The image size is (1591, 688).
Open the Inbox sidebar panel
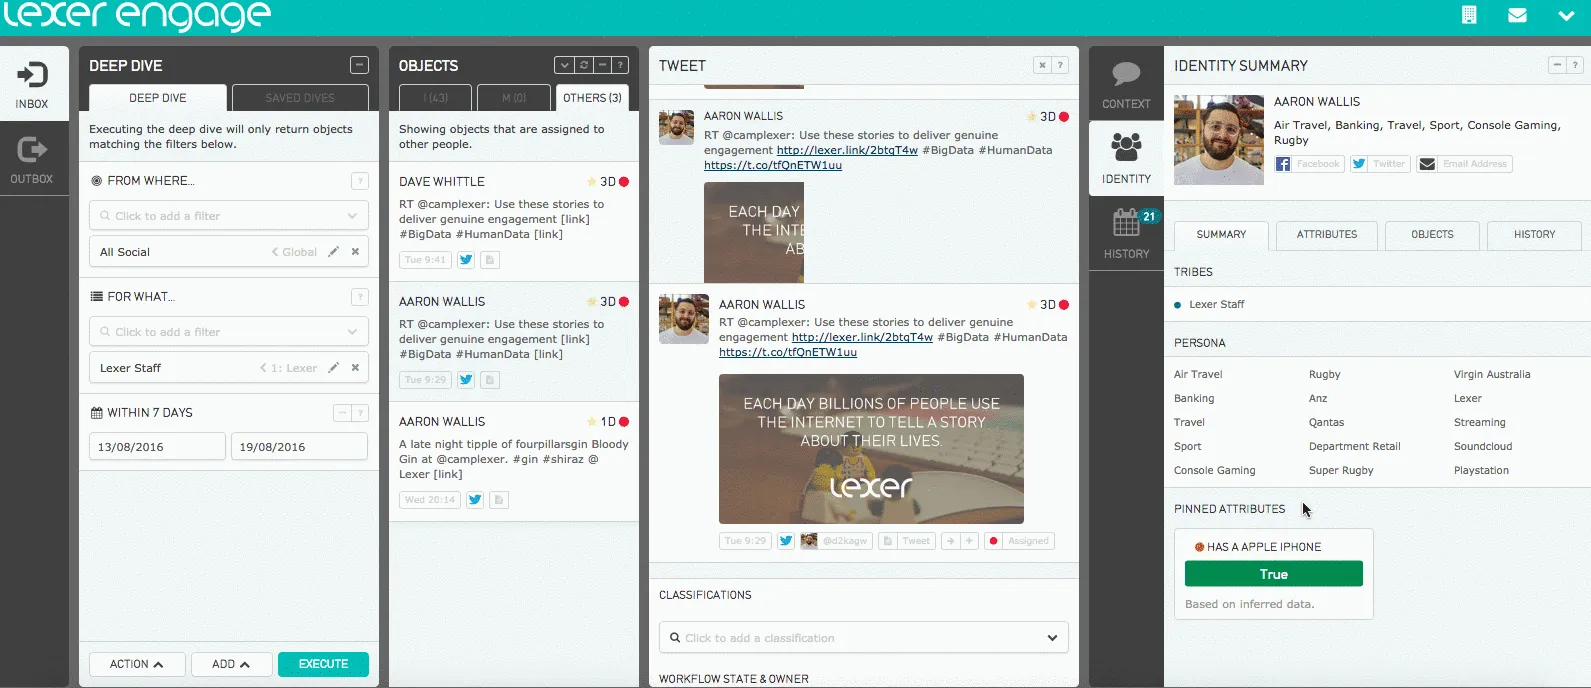coord(34,83)
